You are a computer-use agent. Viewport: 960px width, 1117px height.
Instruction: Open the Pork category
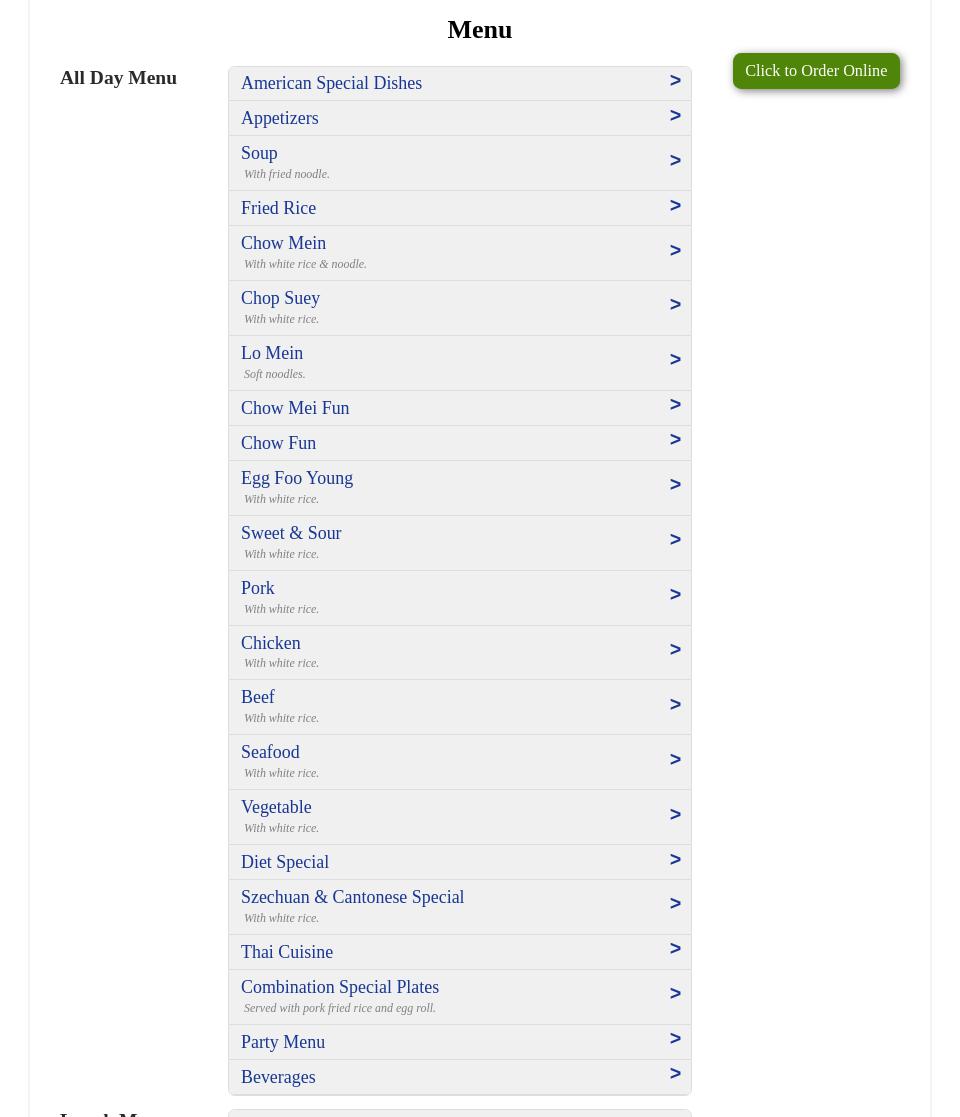[258, 588]
